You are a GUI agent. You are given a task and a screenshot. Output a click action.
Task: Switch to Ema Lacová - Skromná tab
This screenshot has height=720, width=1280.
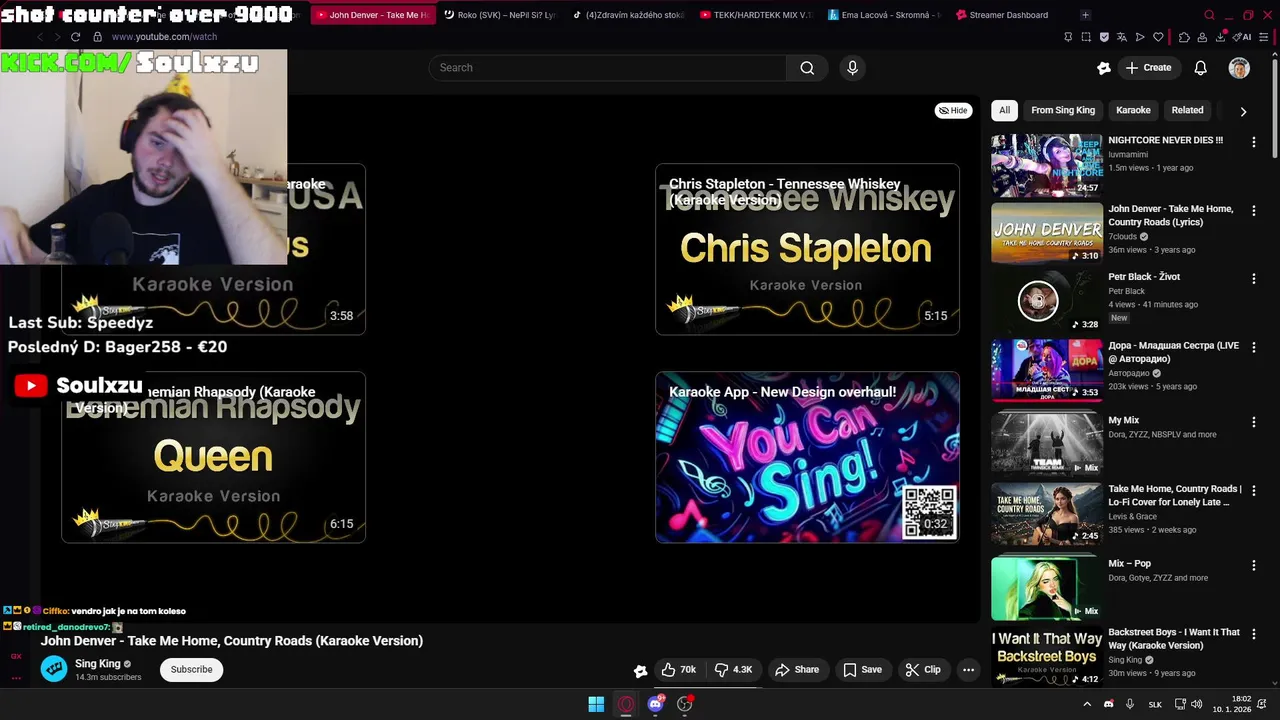[885, 15]
